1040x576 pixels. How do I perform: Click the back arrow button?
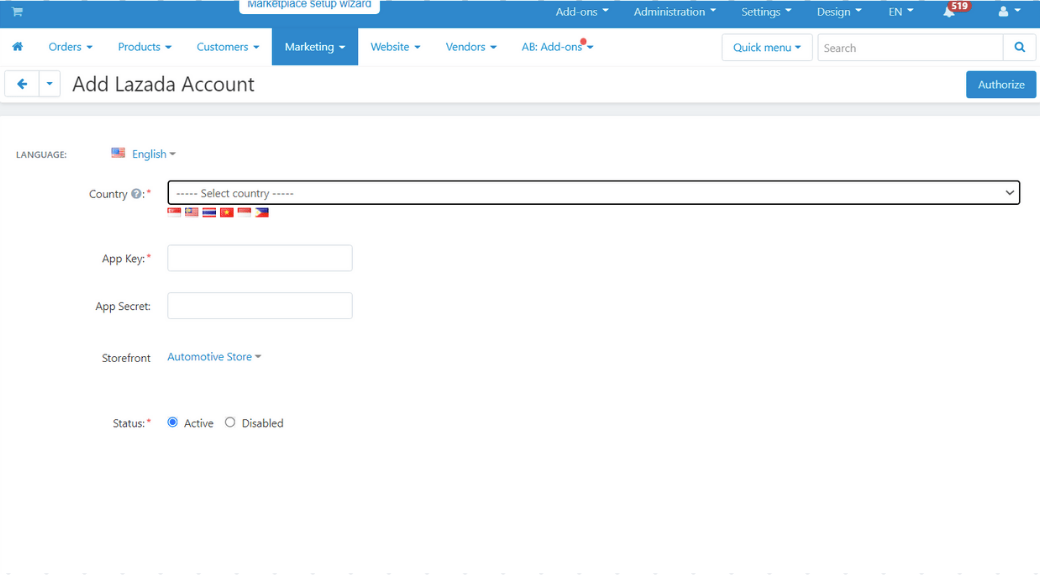[22, 84]
